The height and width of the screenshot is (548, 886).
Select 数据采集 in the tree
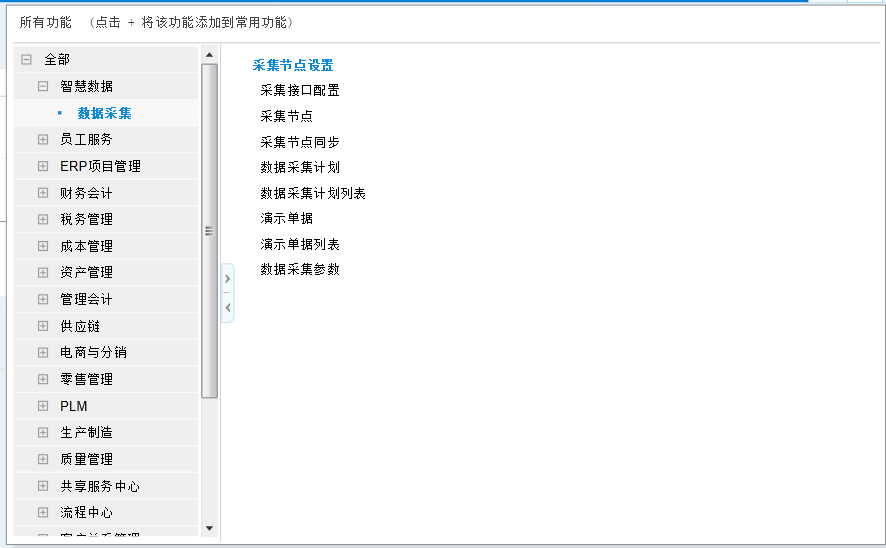point(104,113)
